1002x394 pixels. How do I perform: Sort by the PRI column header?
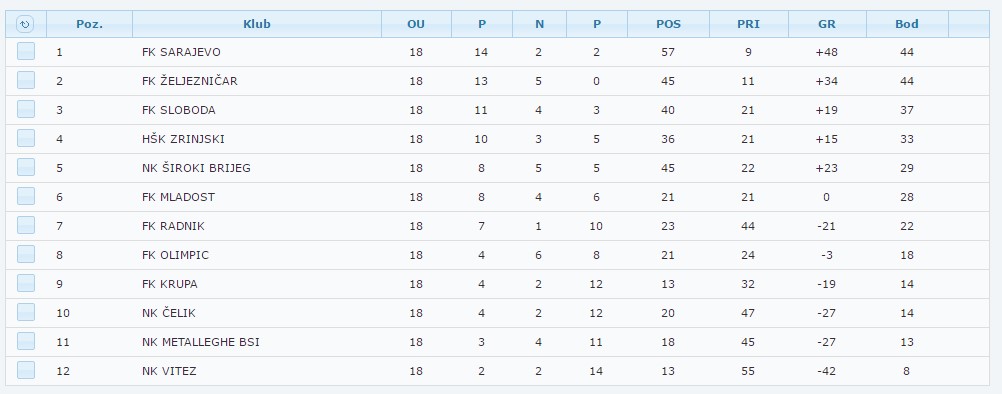748,24
